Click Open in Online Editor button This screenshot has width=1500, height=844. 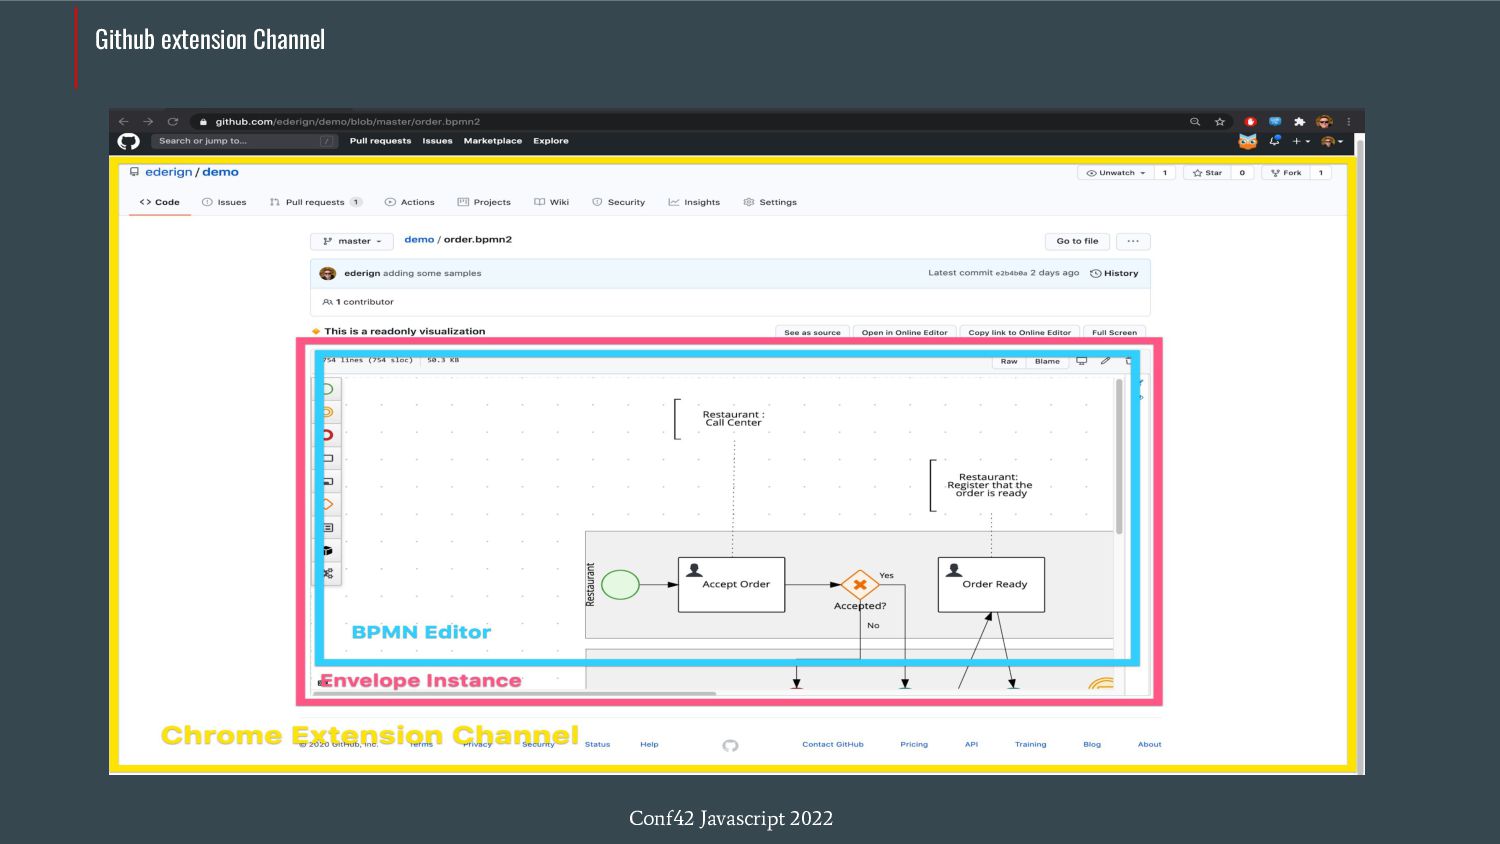pos(904,332)
